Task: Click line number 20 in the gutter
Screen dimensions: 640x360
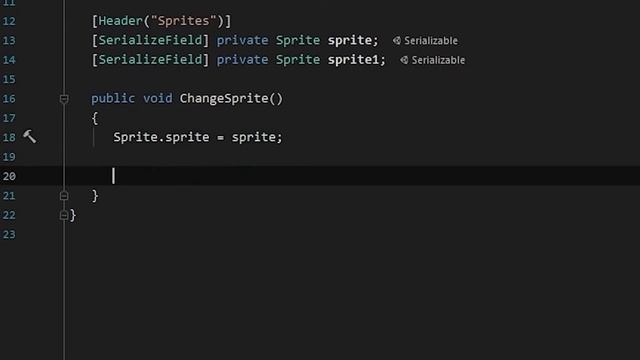Action: (x=9, y=176)
